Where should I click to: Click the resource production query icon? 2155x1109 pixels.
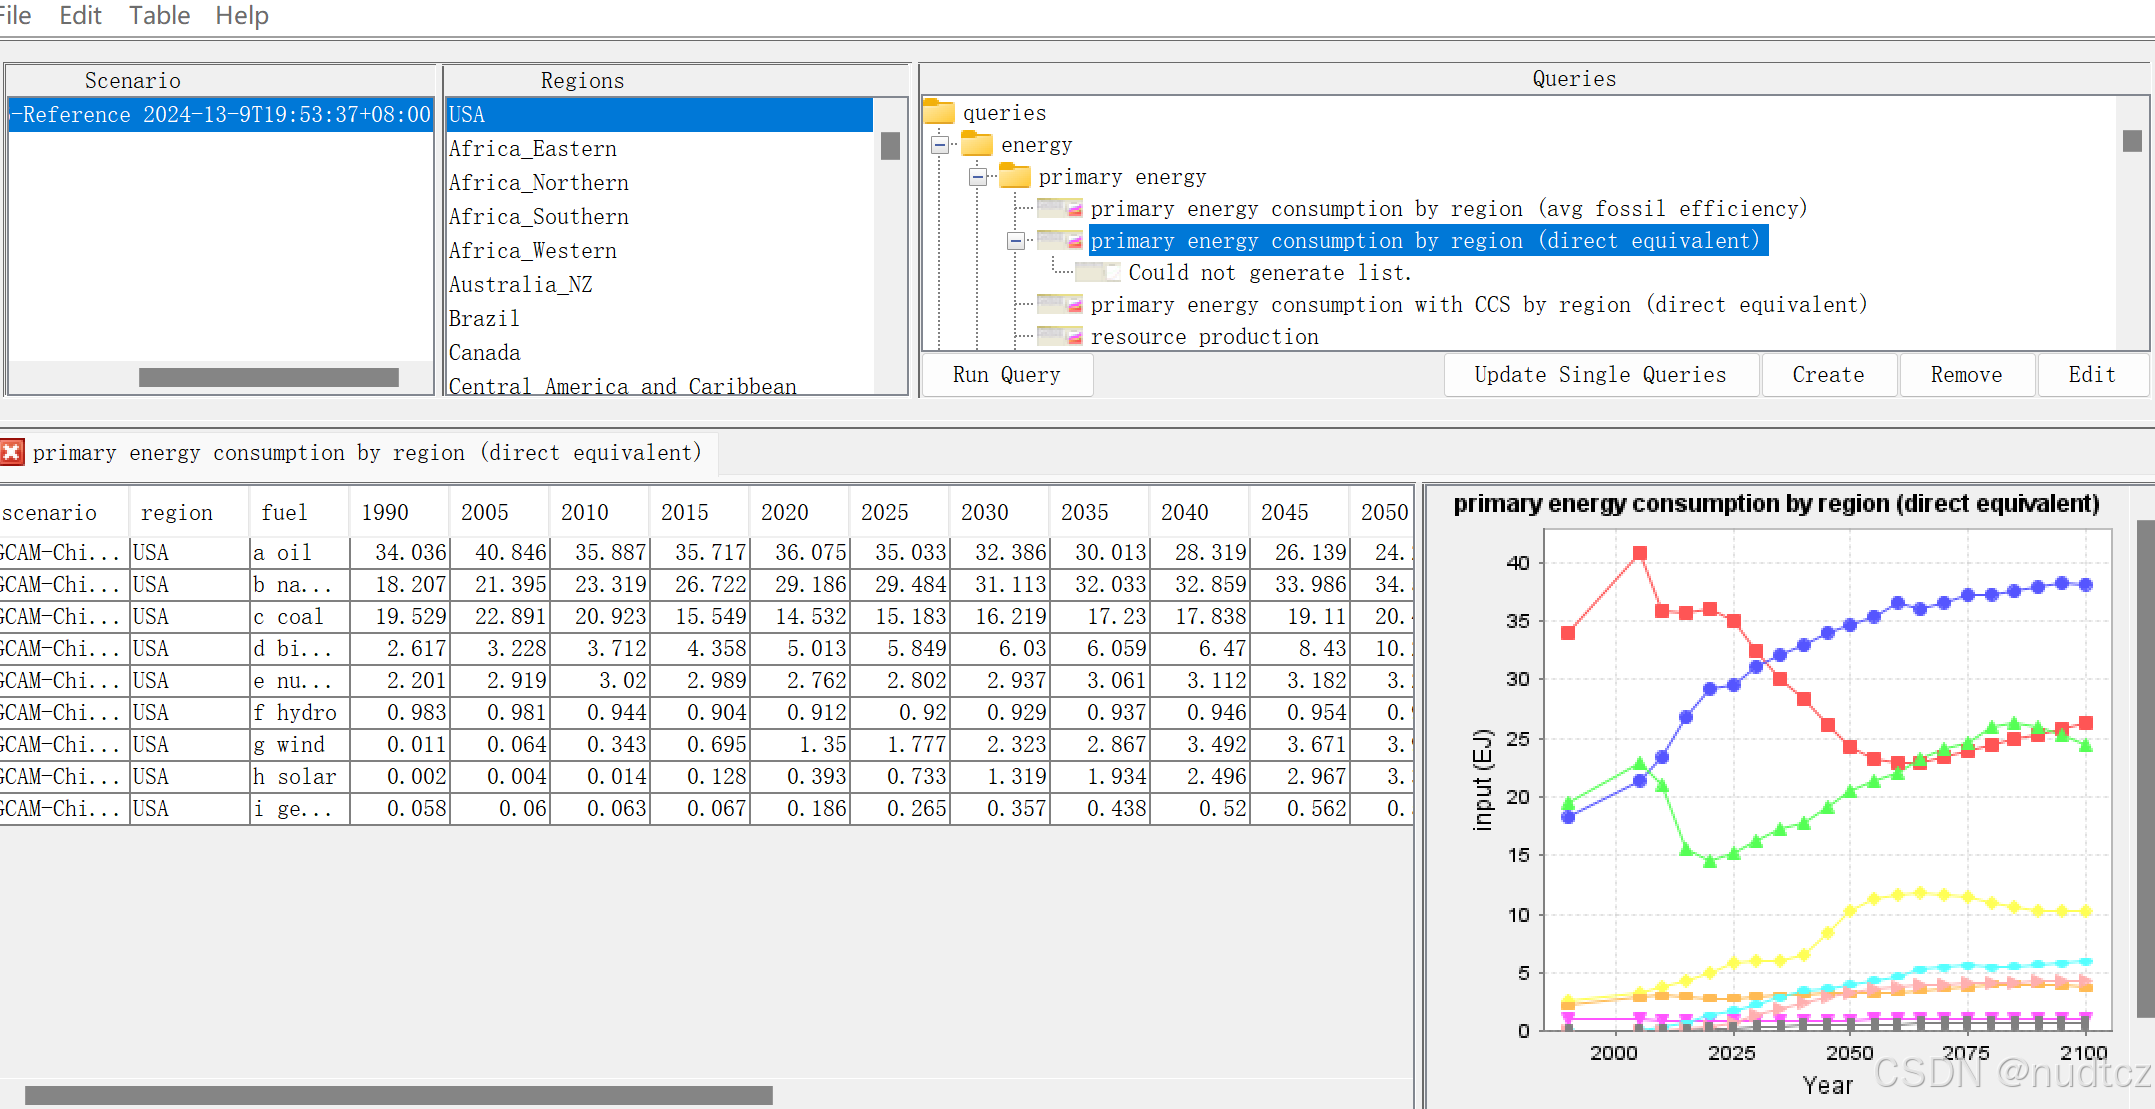click(1060, 337)
